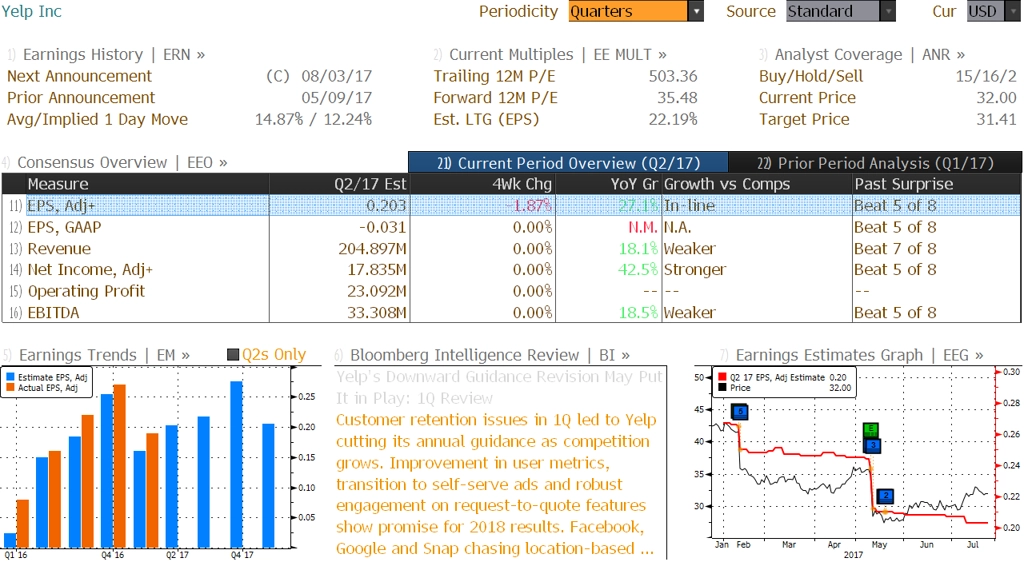
Task: Select the EBITDA measure row
Action: (511, 313)
